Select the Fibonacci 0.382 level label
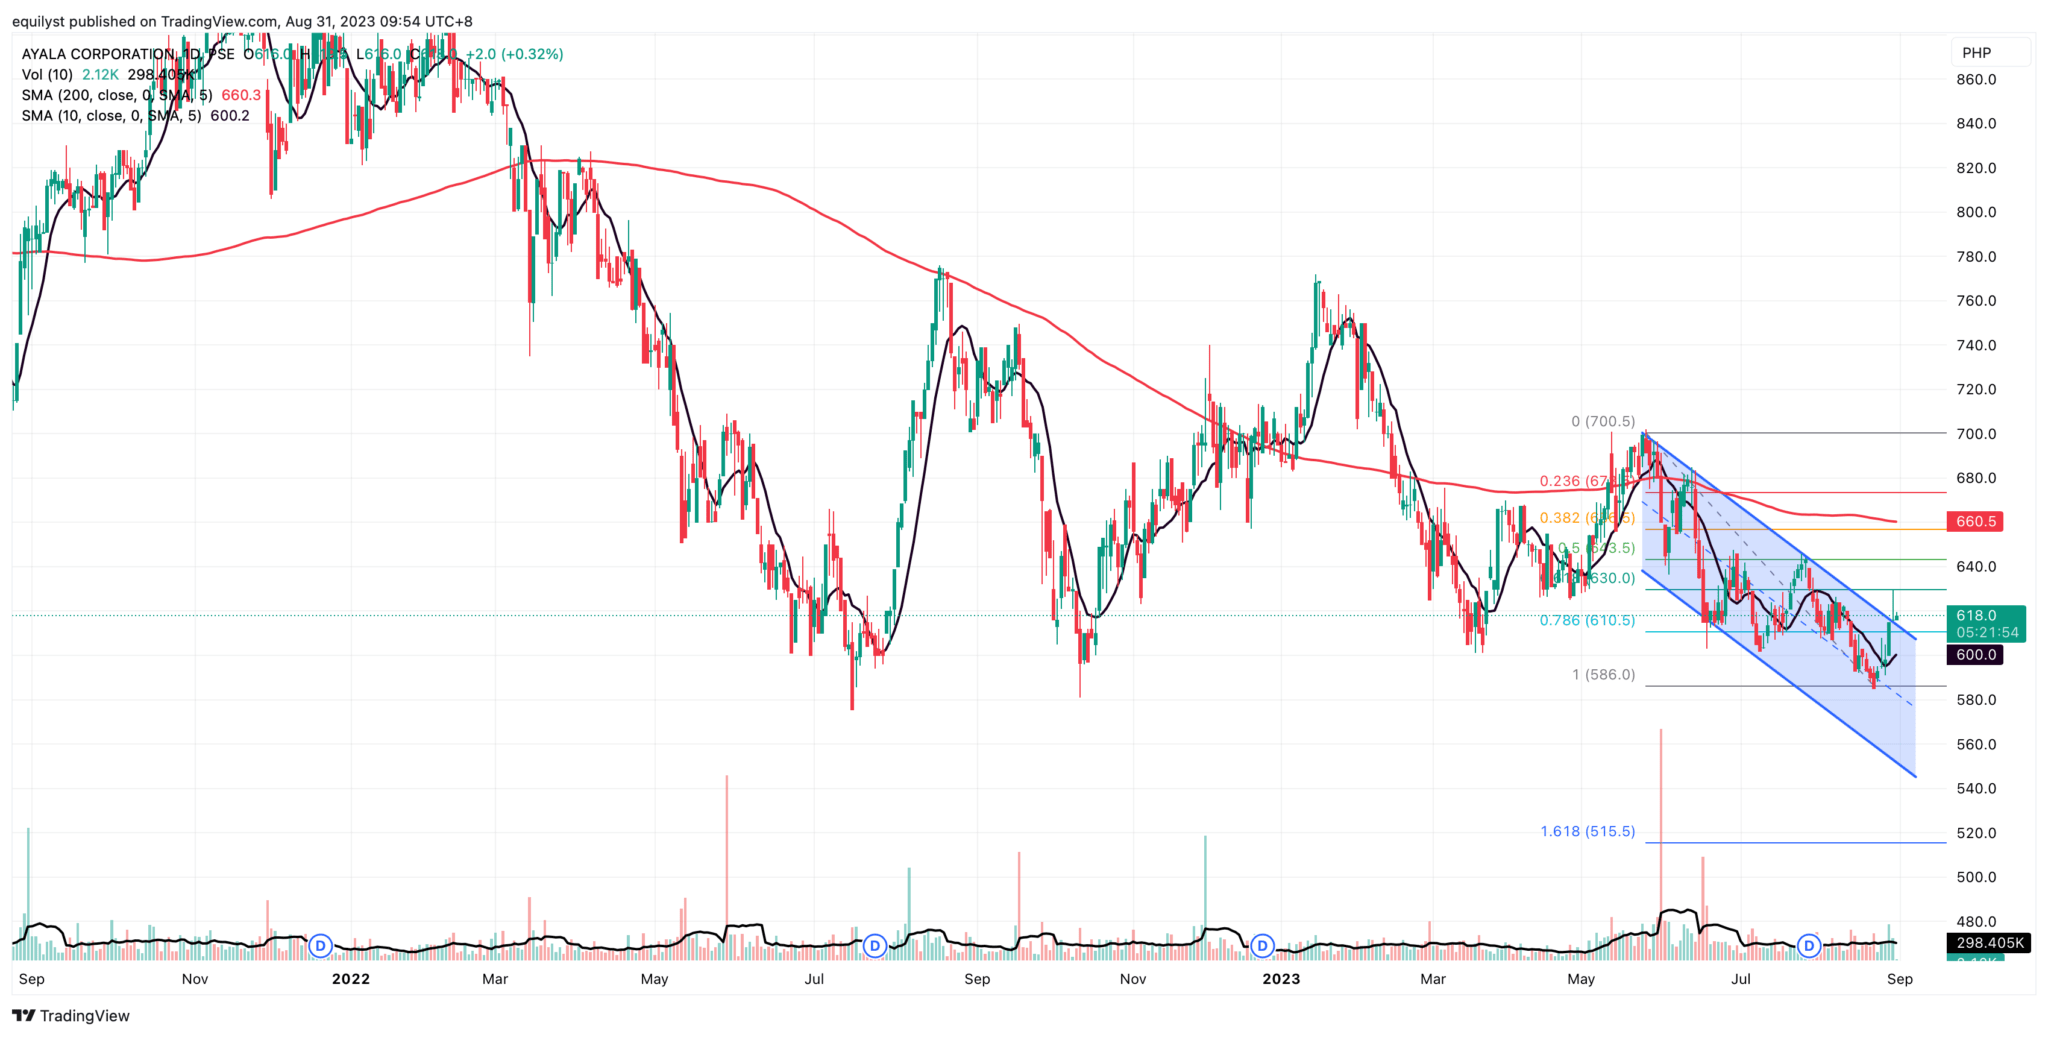 (x=1587, y=518)
